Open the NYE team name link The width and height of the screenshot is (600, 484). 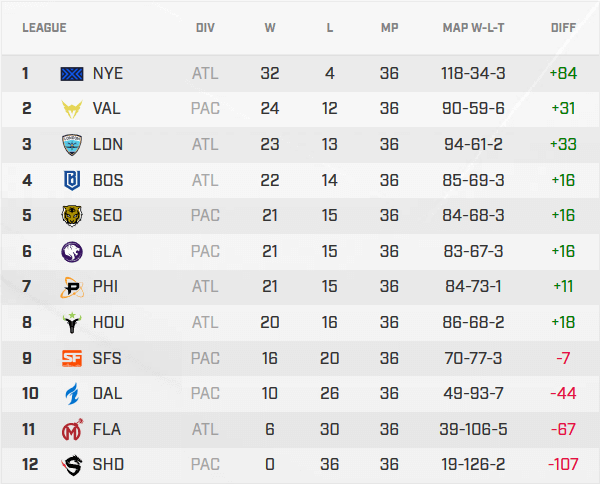[x=107, y=73]
